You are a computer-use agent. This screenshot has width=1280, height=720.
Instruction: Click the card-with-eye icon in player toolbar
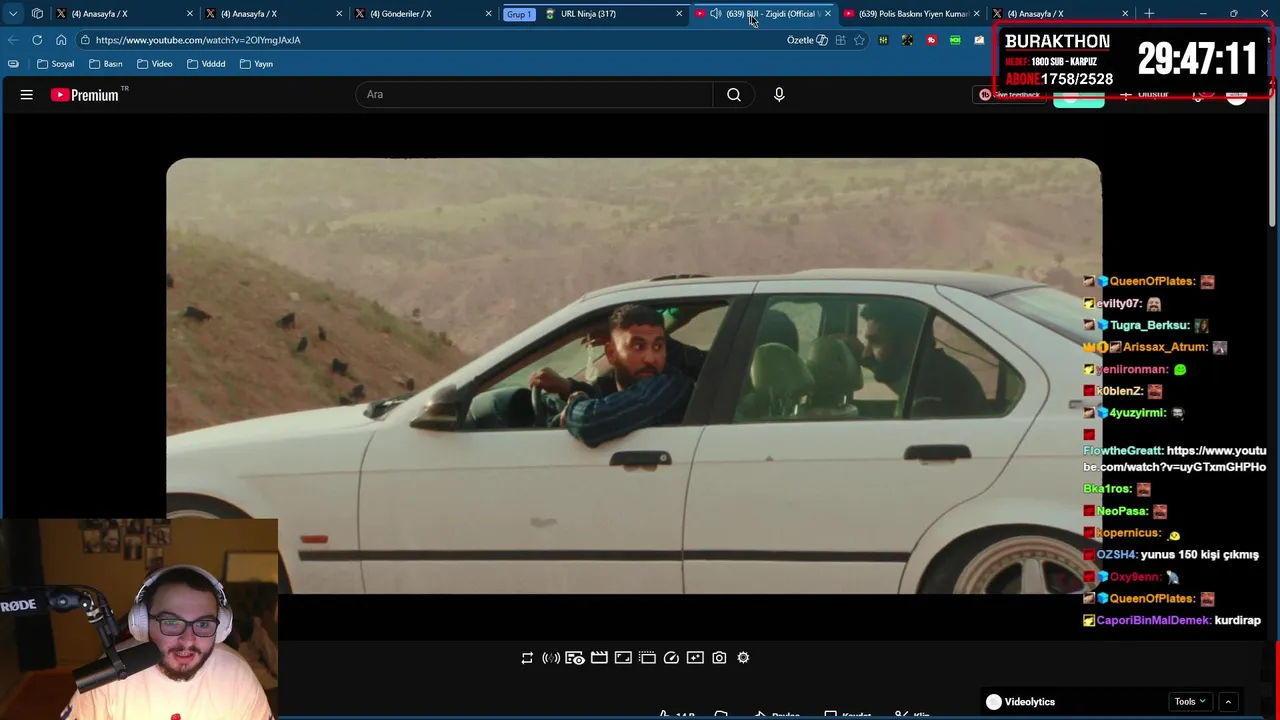[x=575, y=658]
